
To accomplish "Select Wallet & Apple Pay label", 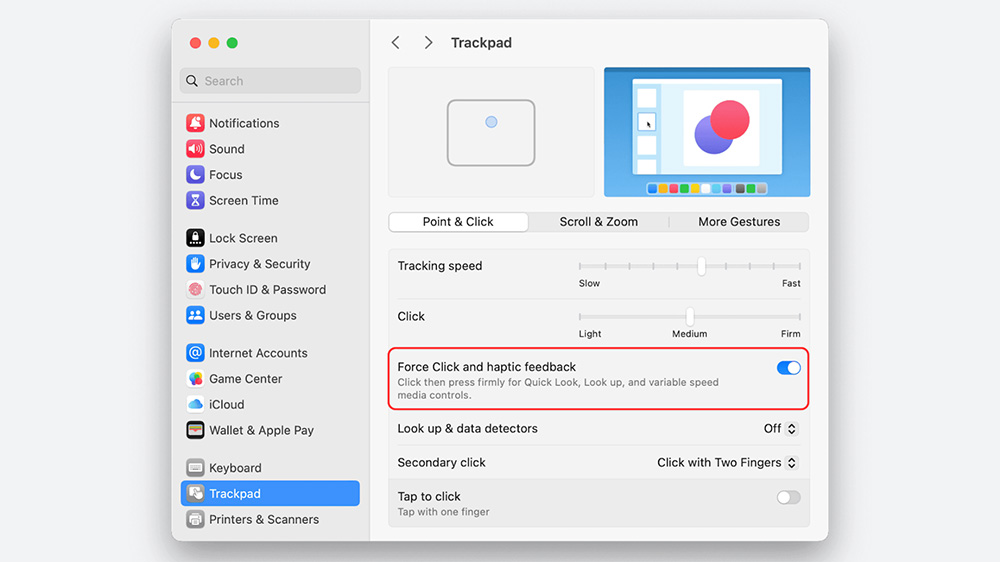I will pos(261,431).
